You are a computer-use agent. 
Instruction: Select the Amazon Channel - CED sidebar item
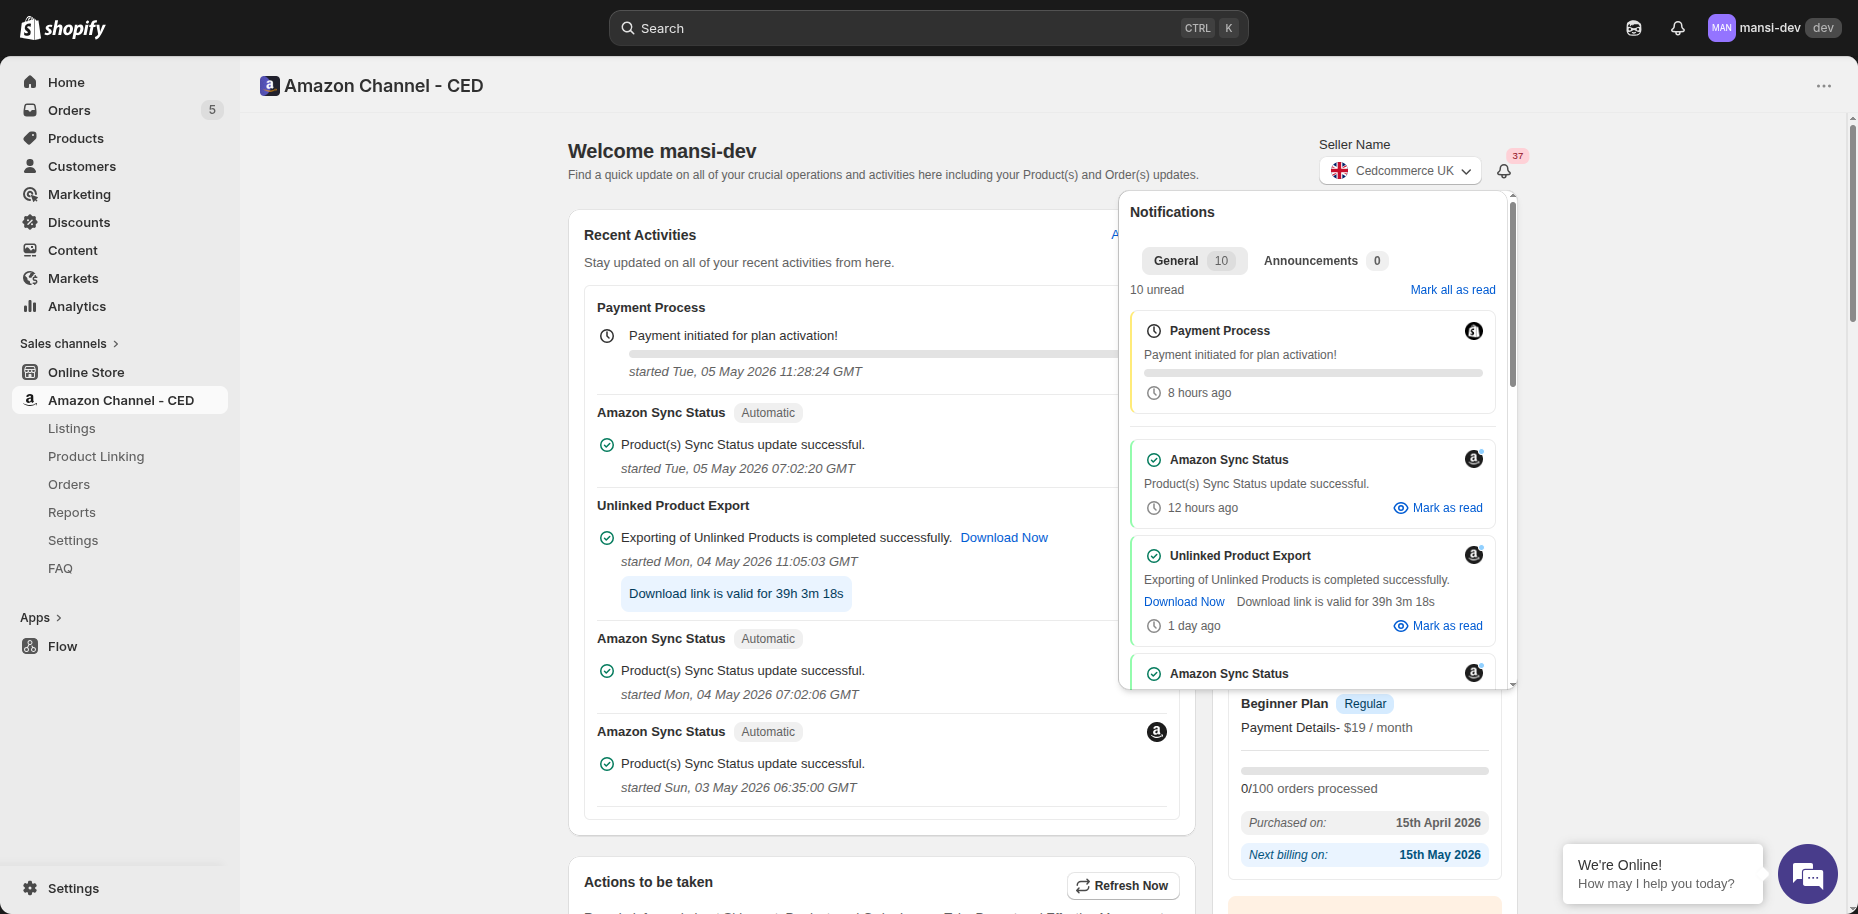point(120,400)
